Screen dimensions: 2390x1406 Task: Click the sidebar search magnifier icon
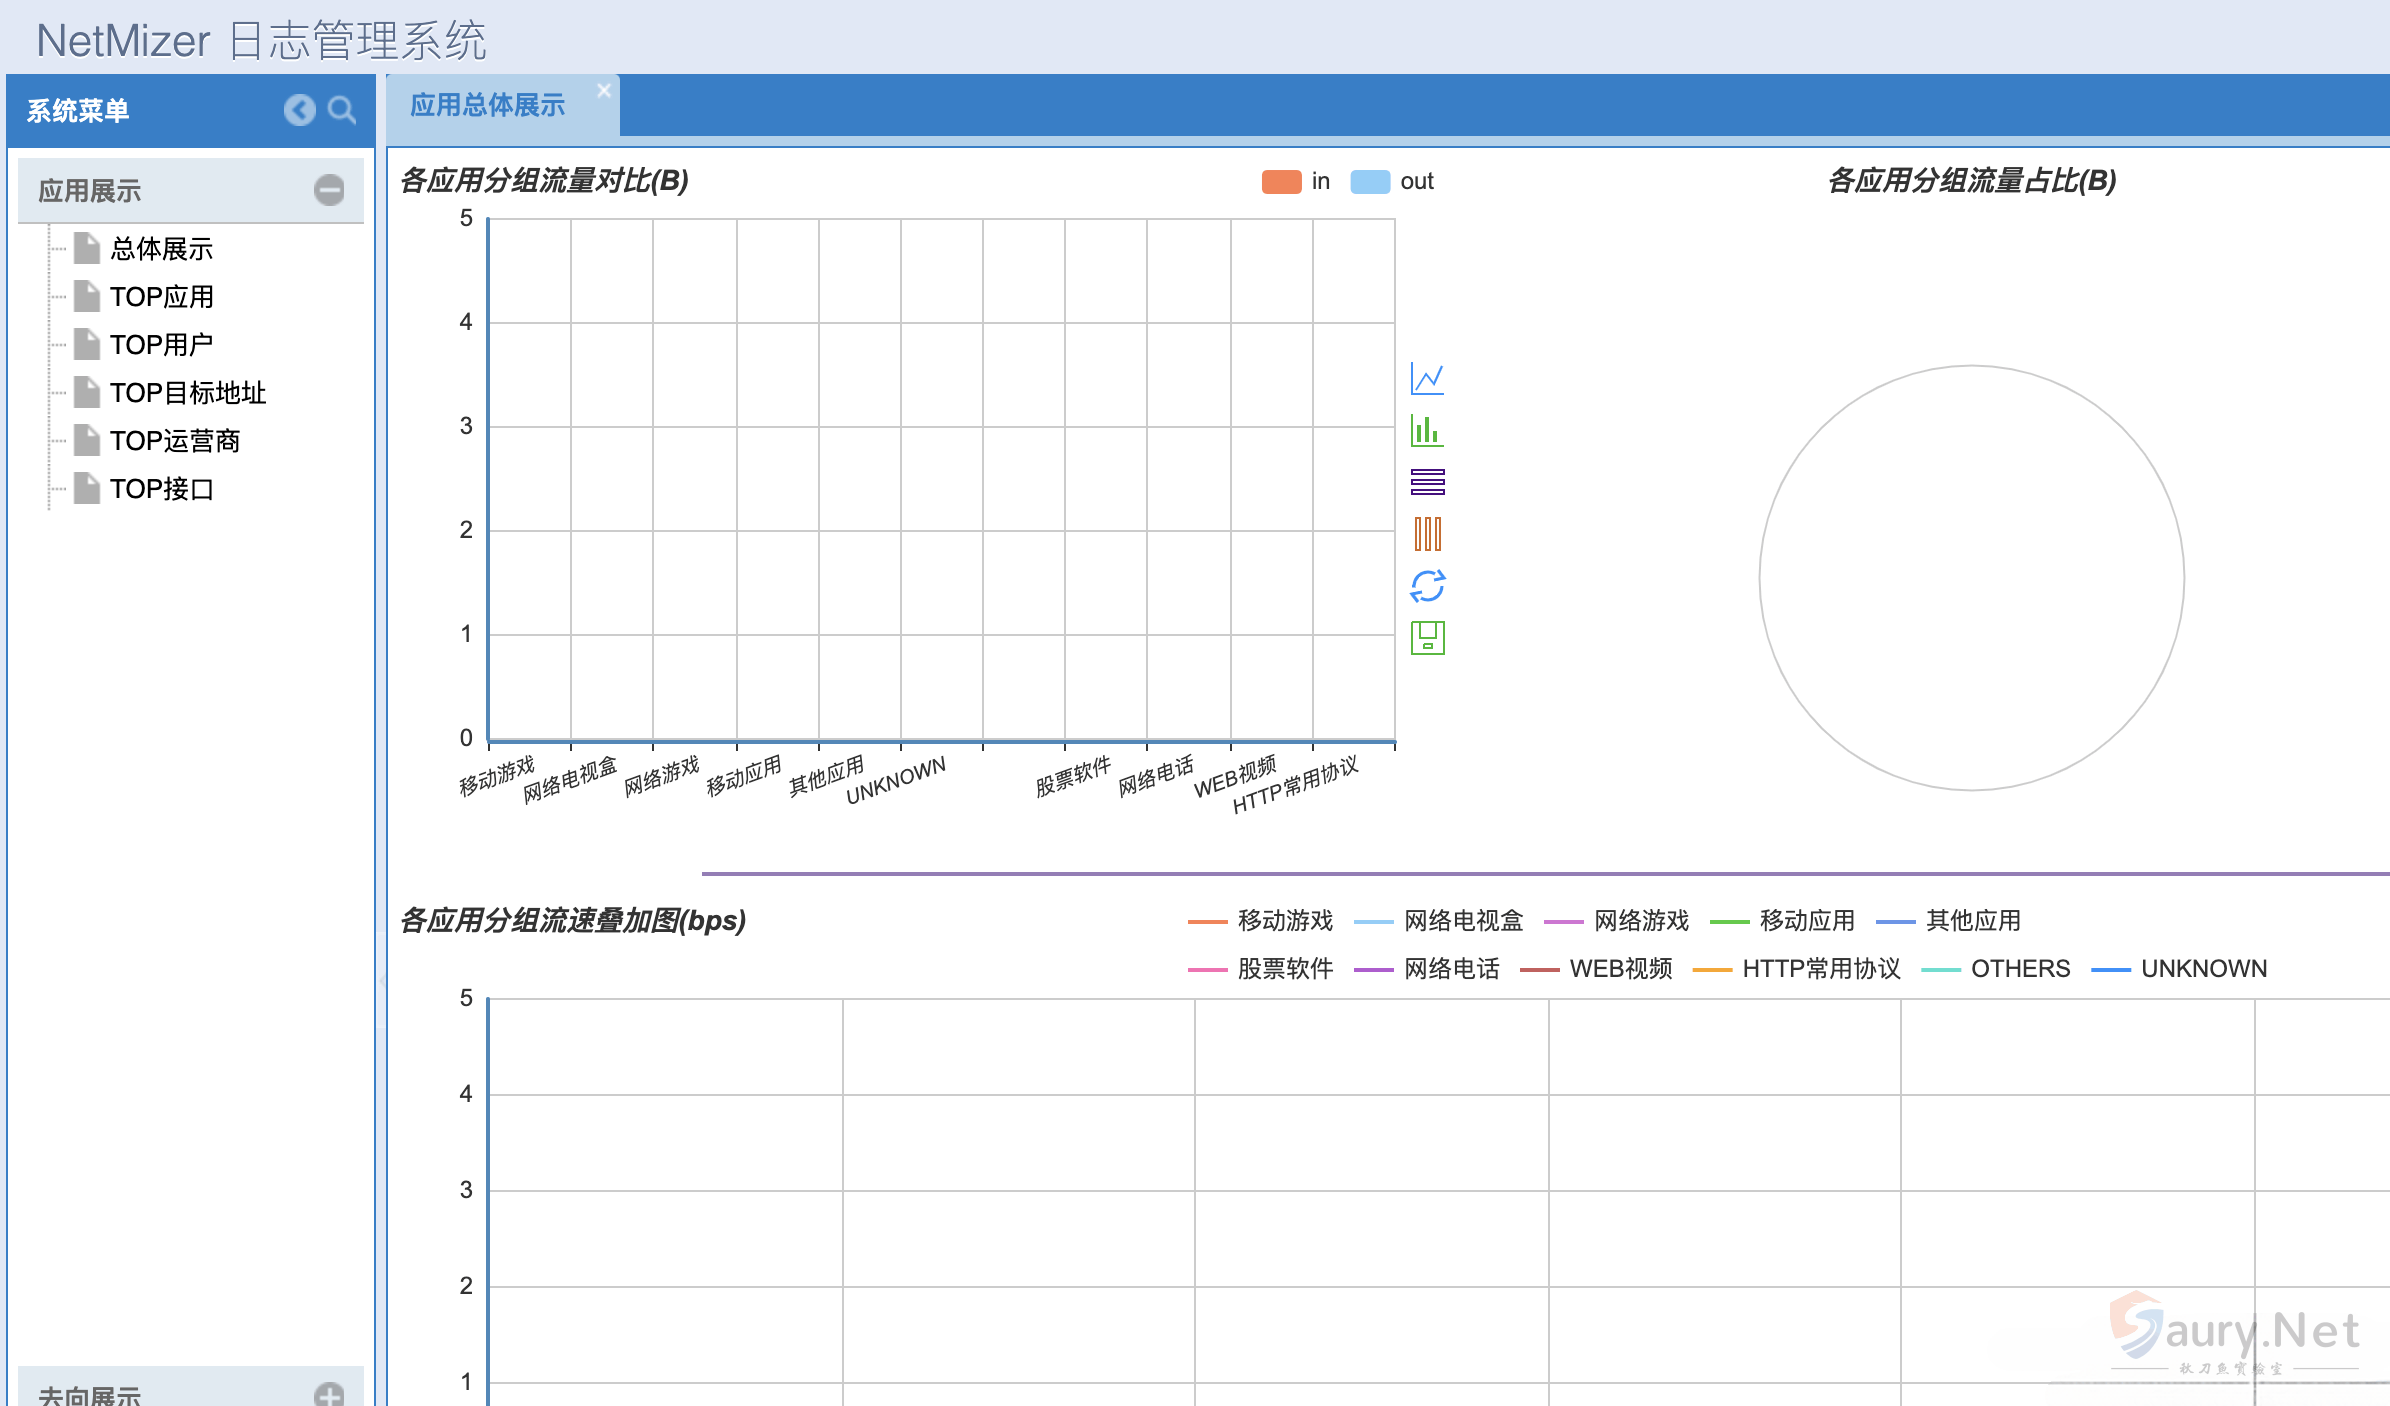[342, 110]
